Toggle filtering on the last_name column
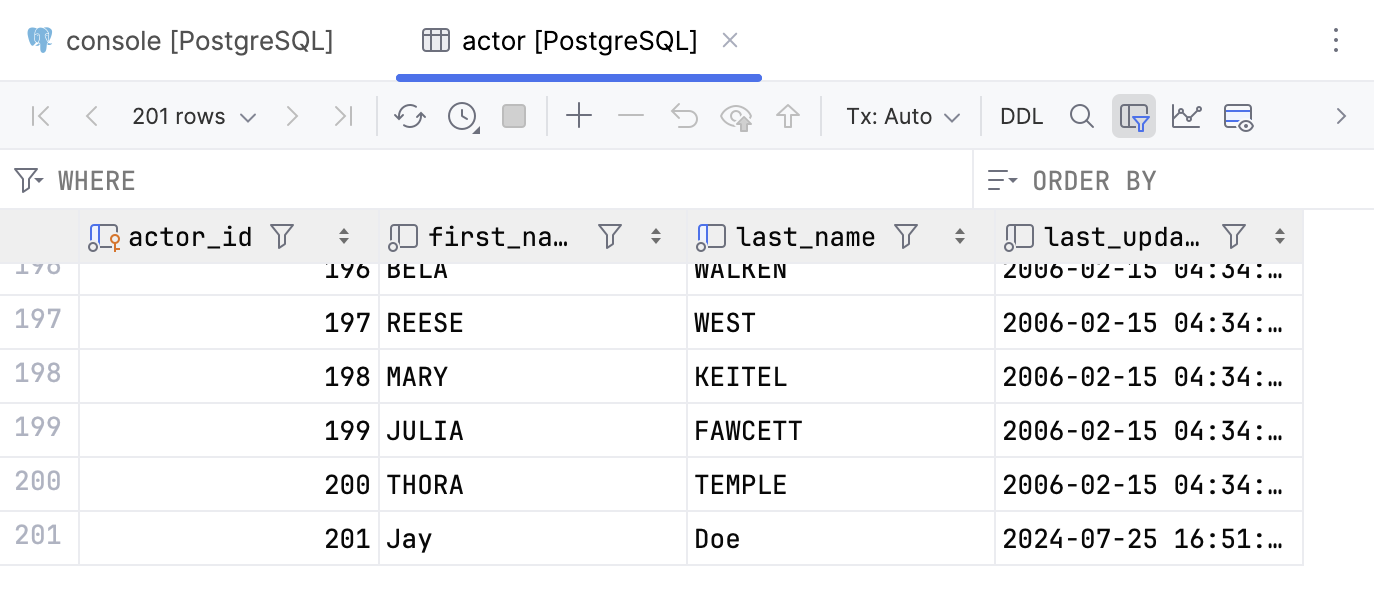Screen dimensions: 1374x600 905,236
